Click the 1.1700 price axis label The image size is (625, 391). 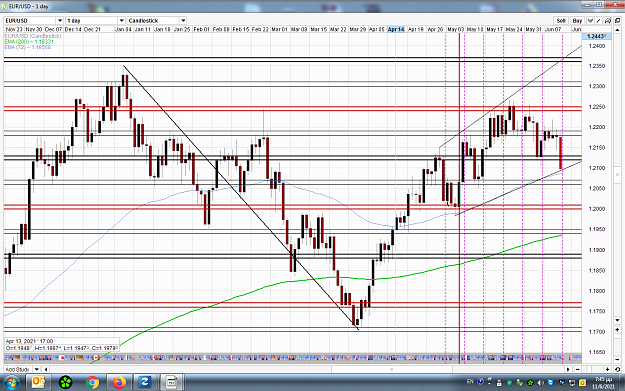pos(597,332)
